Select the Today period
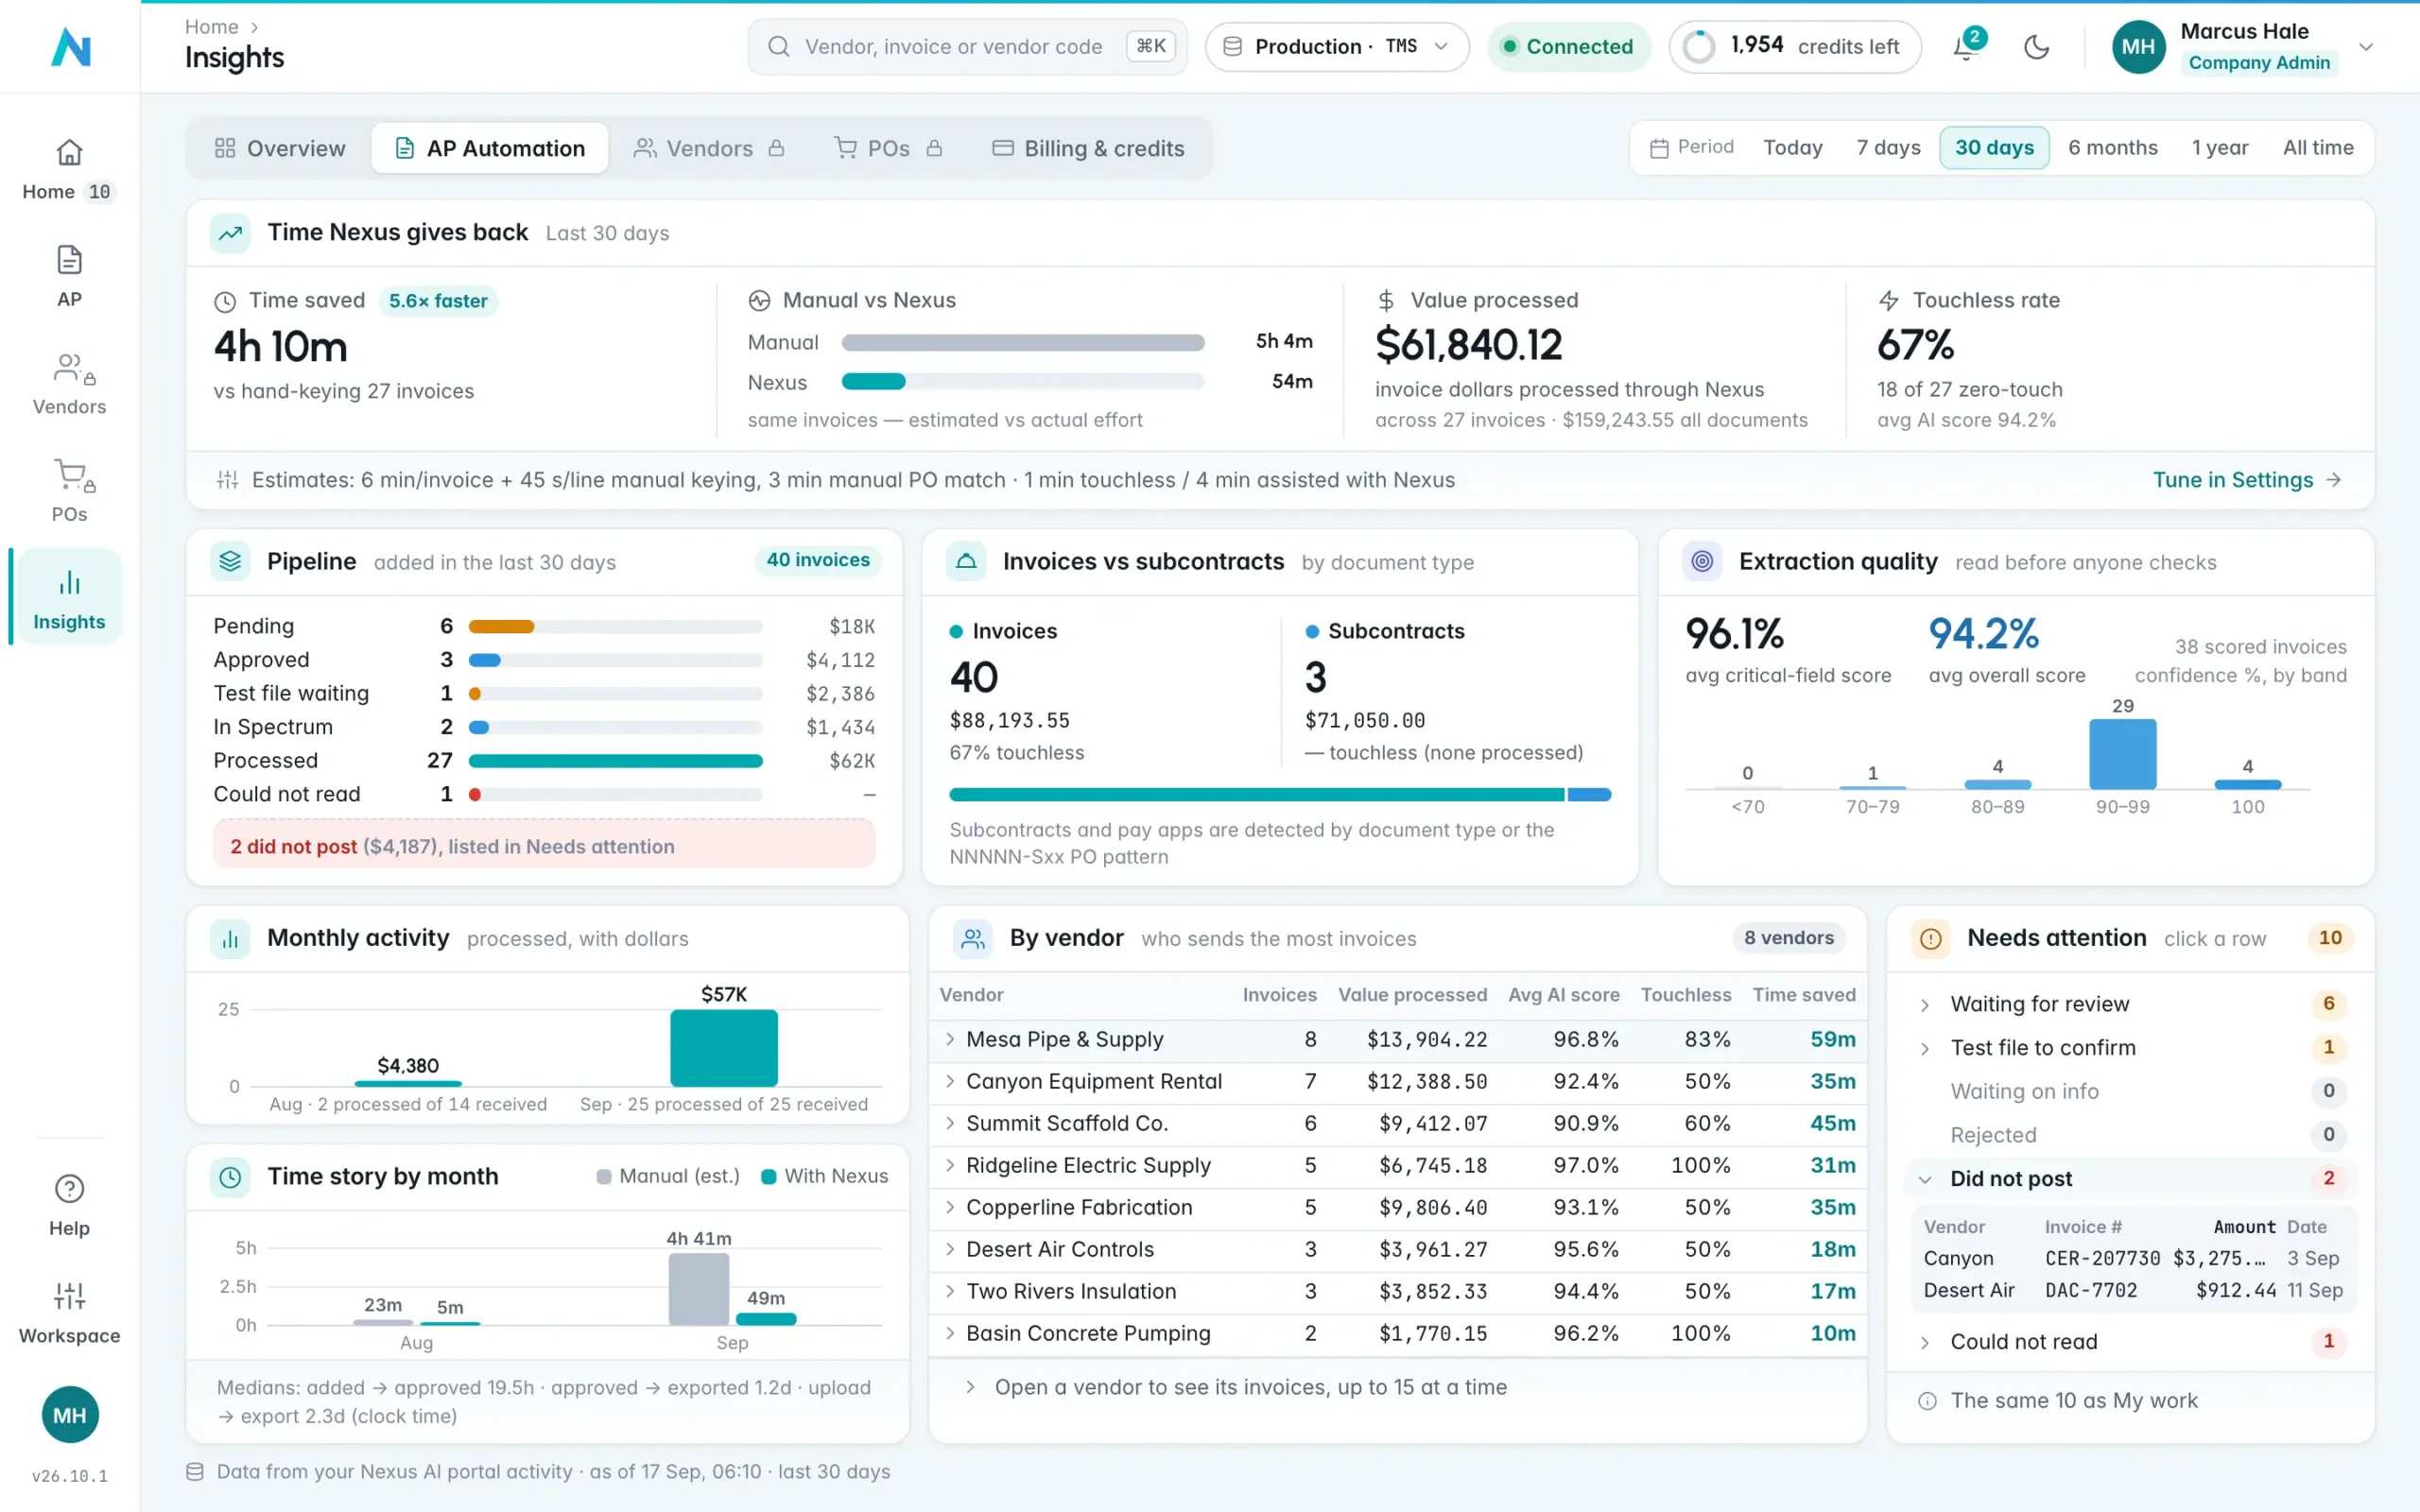 pos(1792,148)
